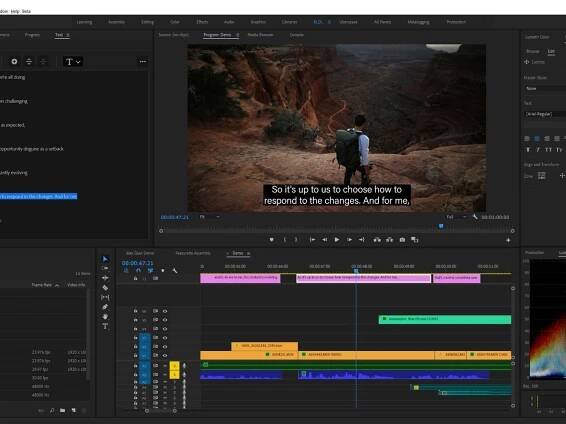This screenshot has width=566, height=424.
Task: Toggle lock on the topmost video track
Action: [135, 311]
